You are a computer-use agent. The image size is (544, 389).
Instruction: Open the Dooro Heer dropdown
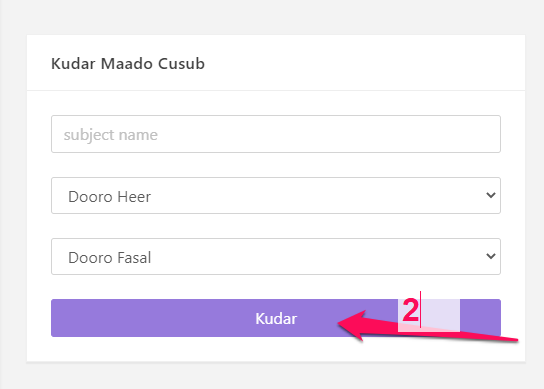[x=276, y=195]
